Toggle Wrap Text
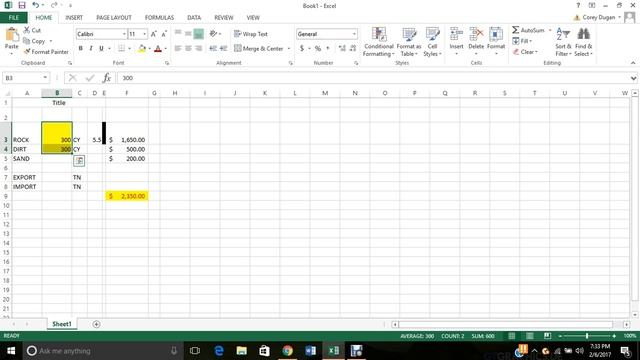 pyautogui.click(x=251, y=34)
